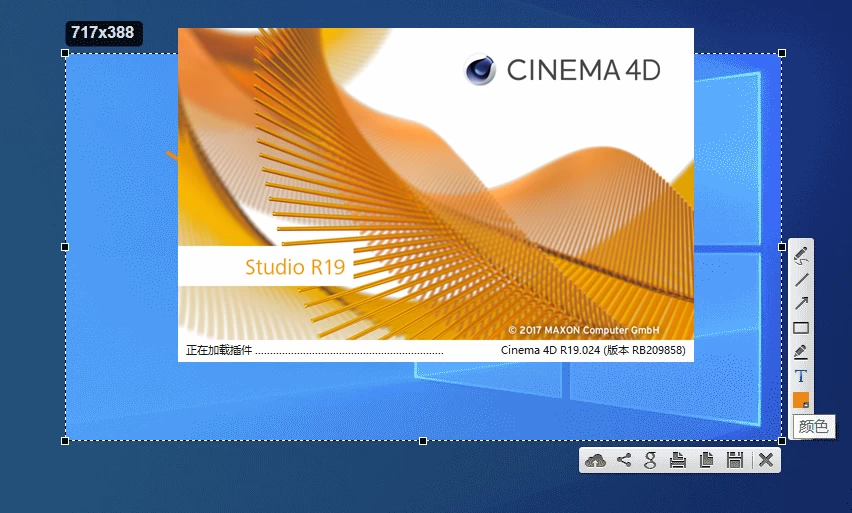Open the orange color swatch picker

(x=801, y=400)
